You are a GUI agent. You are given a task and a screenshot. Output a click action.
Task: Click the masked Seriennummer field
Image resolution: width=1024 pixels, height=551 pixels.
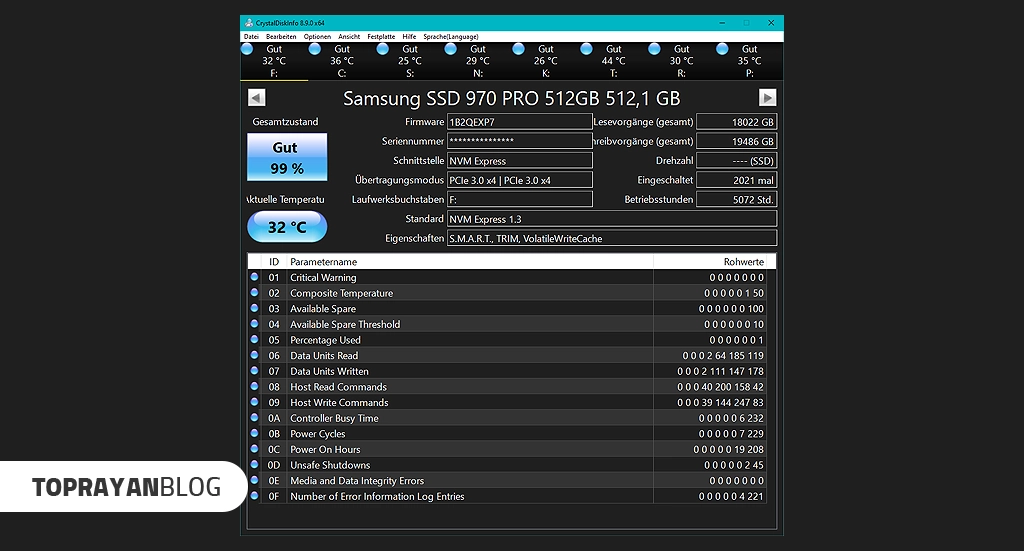point(520,141)
